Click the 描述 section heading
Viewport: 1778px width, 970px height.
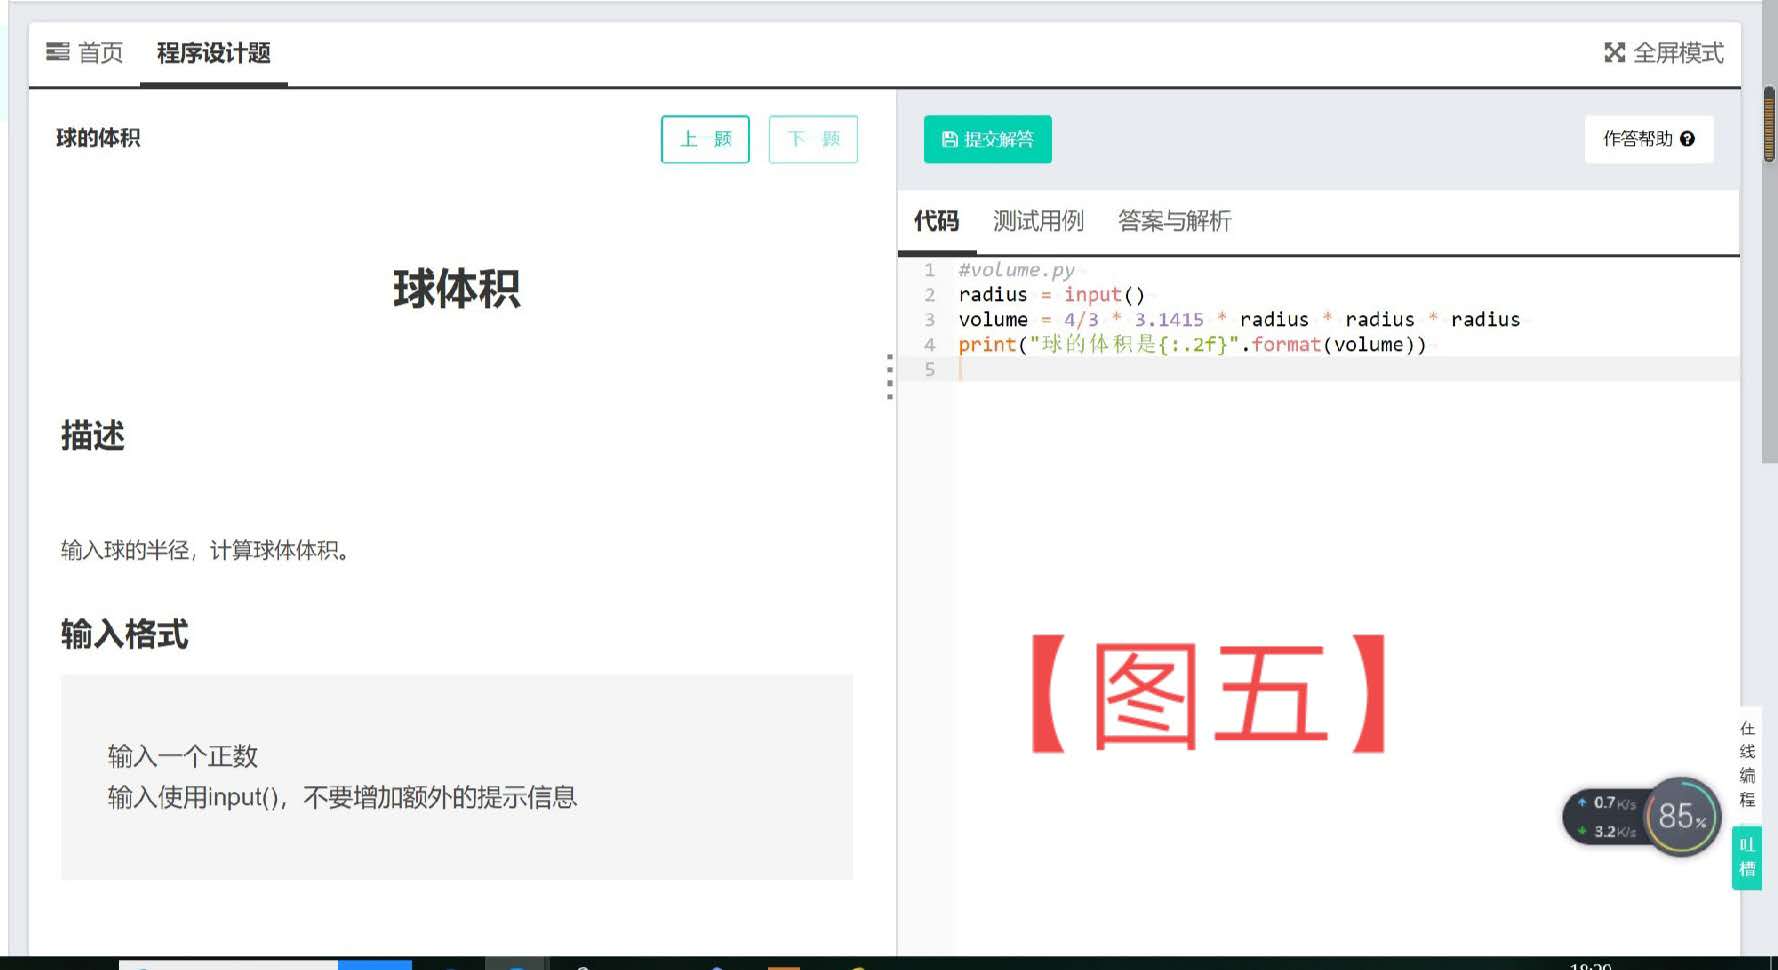pyautogui.click(x=93, y=436)
